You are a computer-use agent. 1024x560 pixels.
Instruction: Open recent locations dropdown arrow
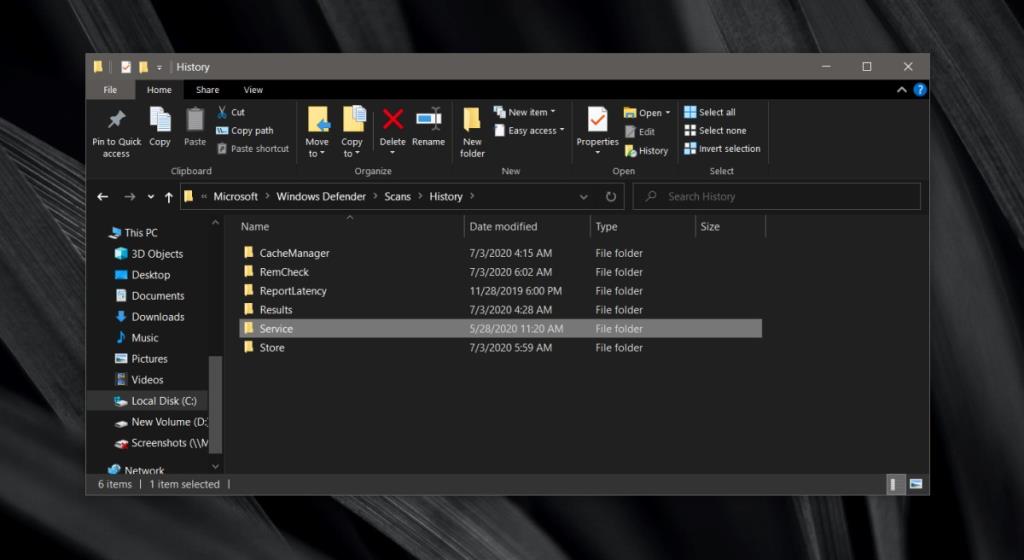point(151,196)
